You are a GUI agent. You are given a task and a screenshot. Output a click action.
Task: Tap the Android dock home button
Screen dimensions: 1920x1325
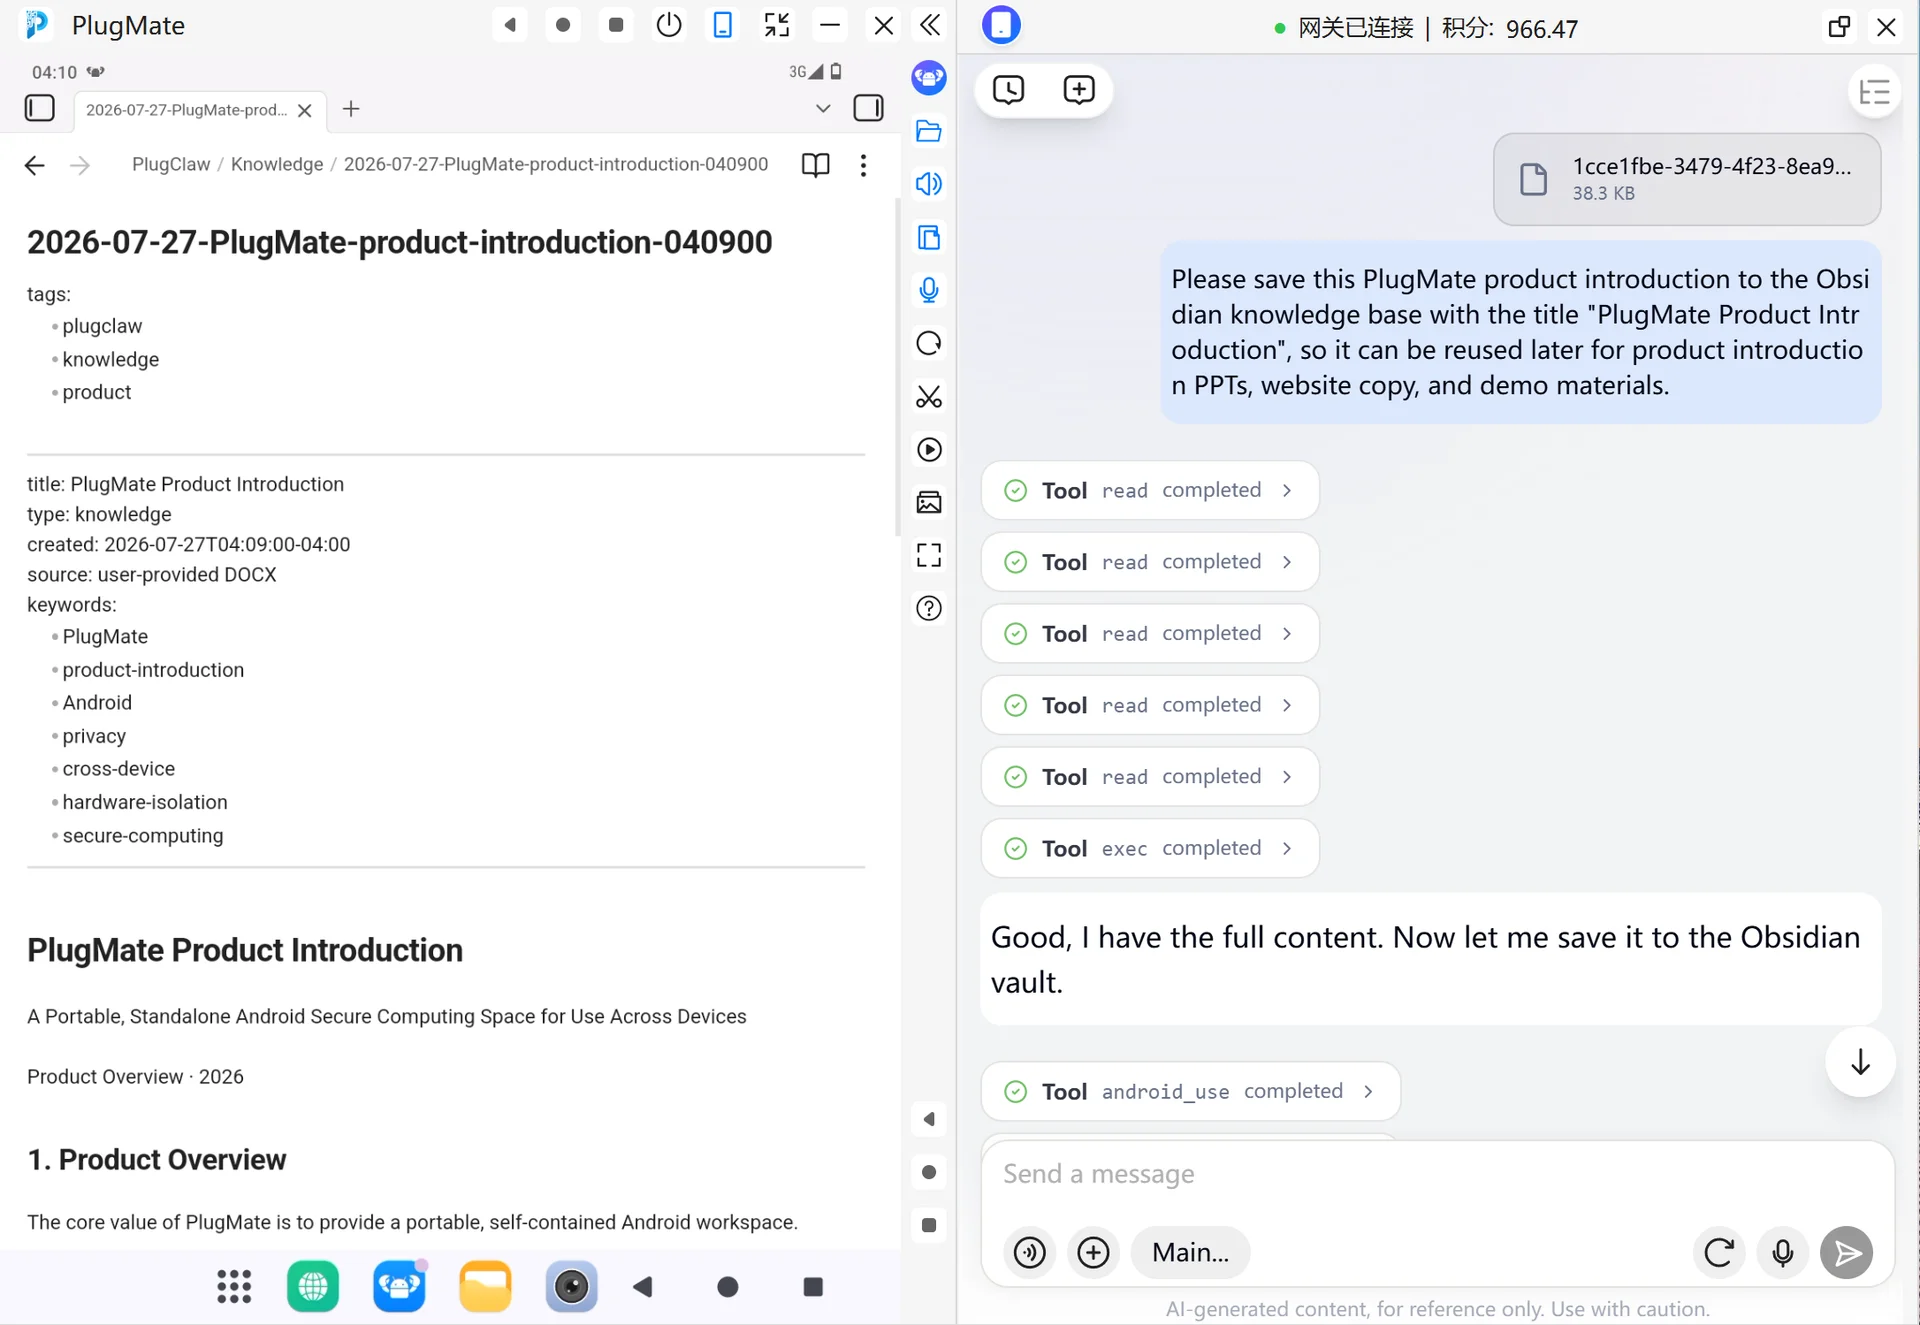(728, 1287)
